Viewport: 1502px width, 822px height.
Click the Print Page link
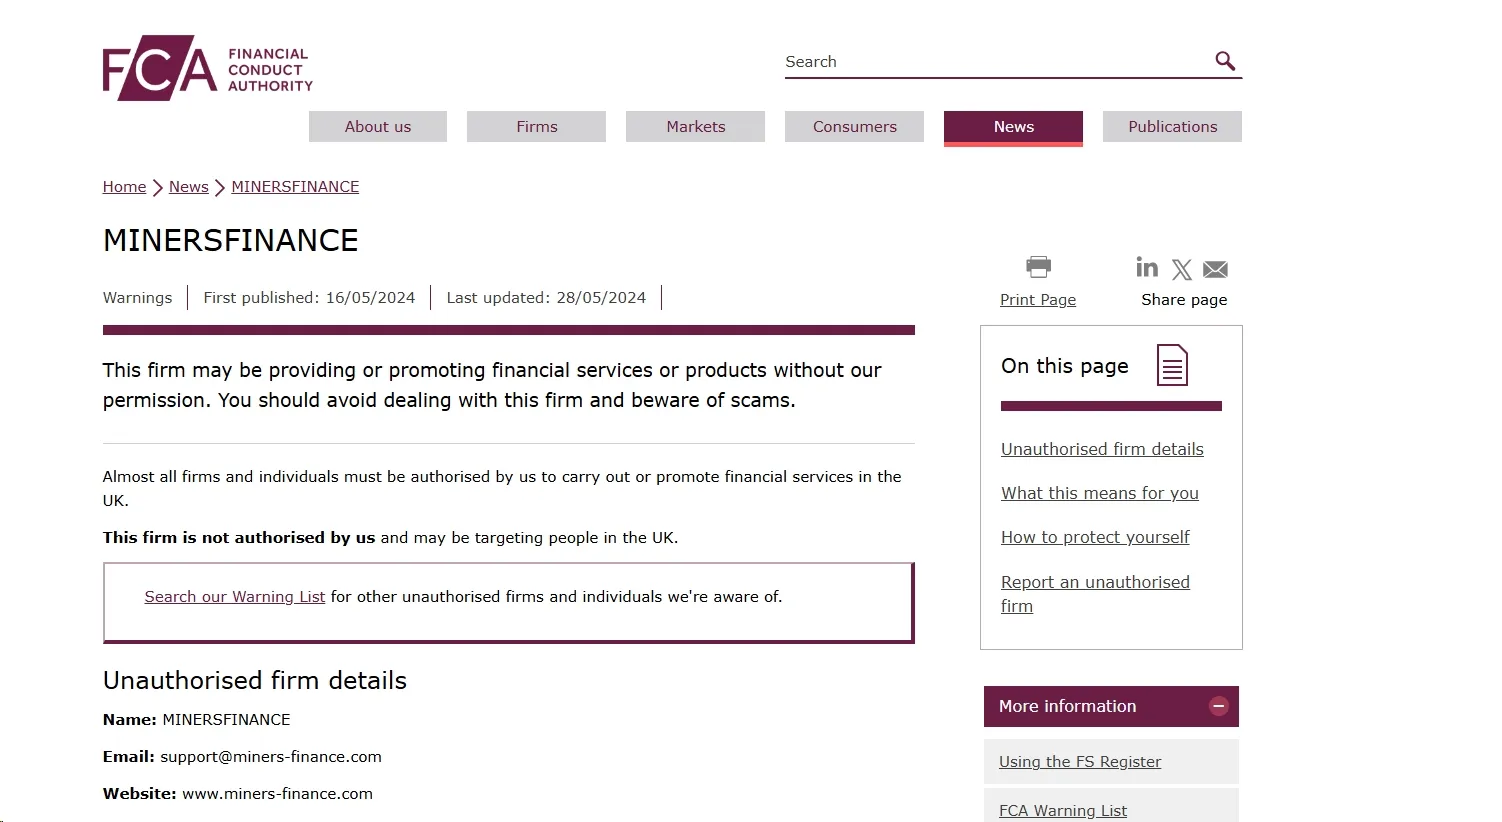[x=1038, y=300]
